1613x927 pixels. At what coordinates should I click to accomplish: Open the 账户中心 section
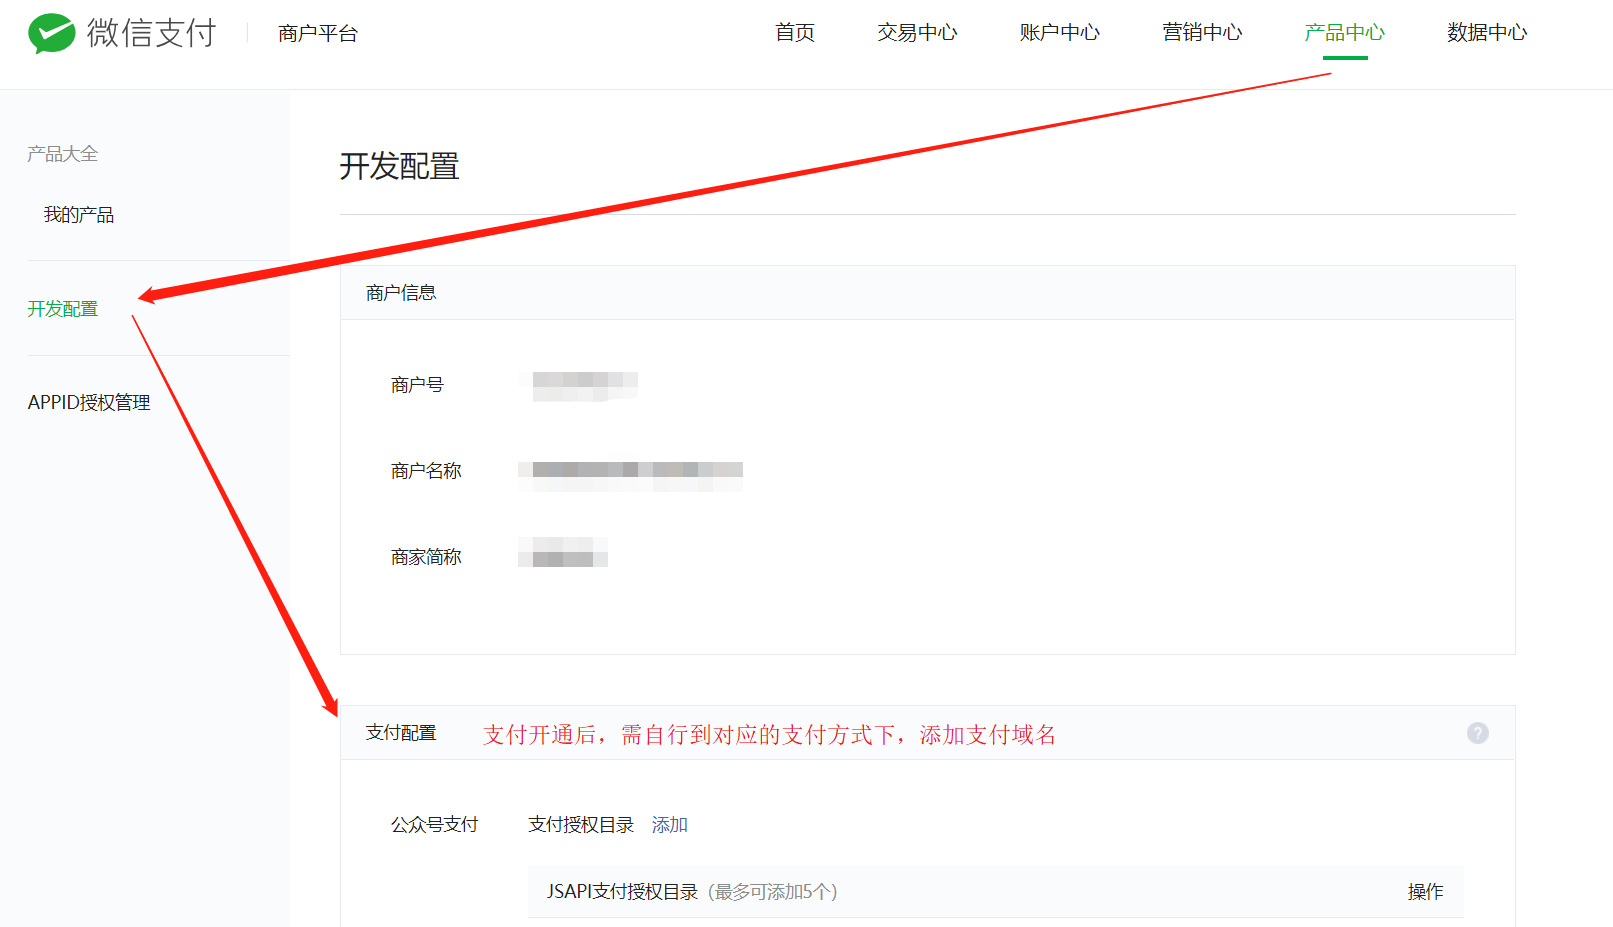pos(1059,33)
